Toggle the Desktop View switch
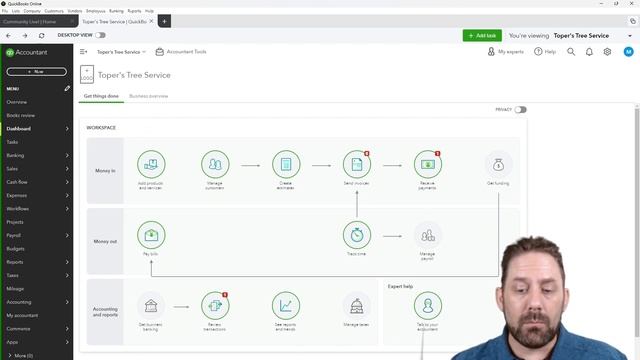Image resolution: width=640 pixels, height=360 pixels. click(x=100, y=35)
